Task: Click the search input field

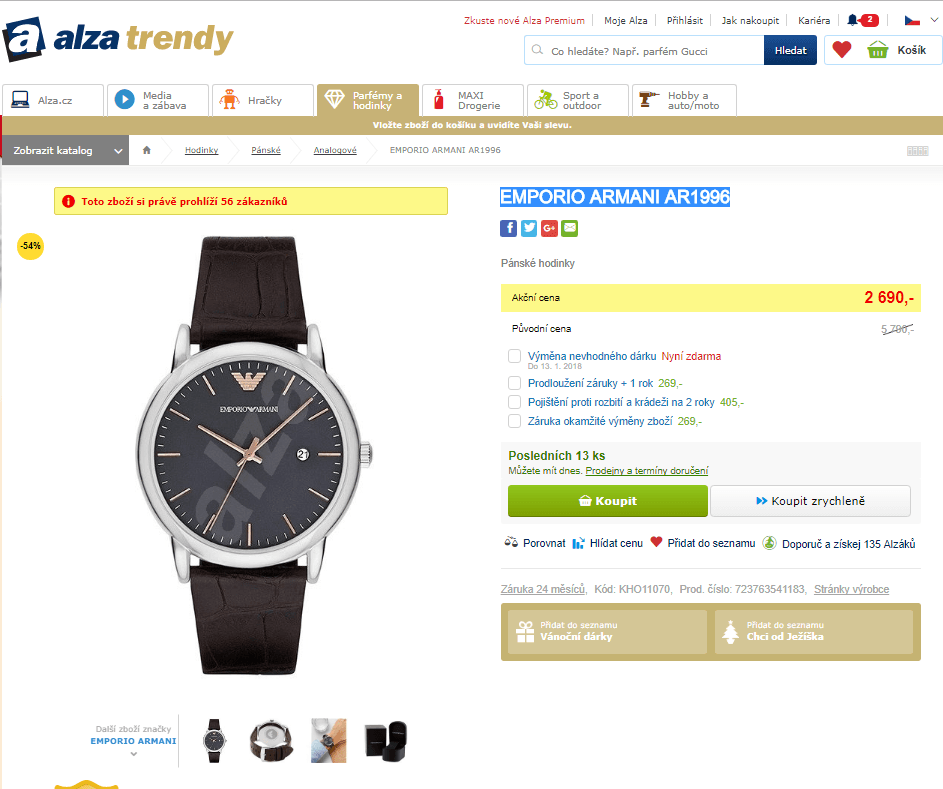Action: click(x=644, y=51)
